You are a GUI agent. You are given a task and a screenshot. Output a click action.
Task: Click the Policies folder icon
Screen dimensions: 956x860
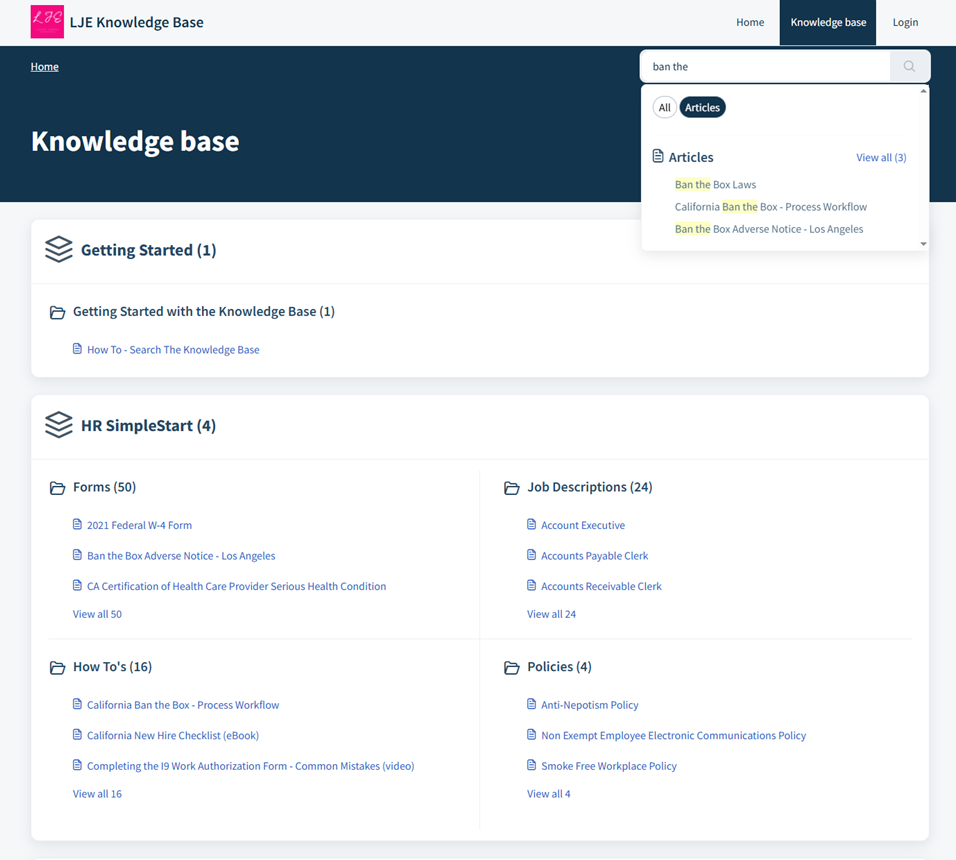pyautogui.click(x=512, y=667)
